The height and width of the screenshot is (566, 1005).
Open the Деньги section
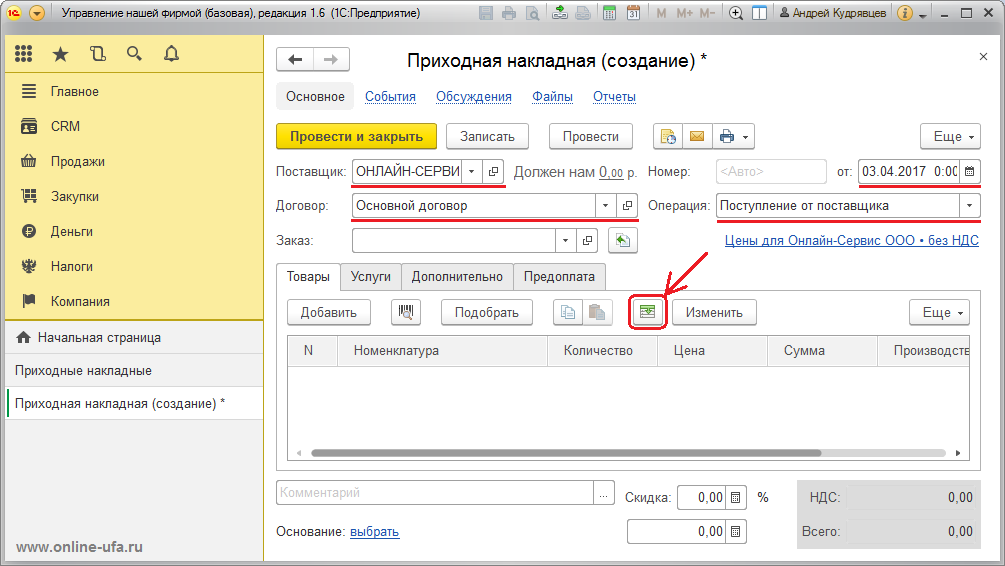pos(72,231)
